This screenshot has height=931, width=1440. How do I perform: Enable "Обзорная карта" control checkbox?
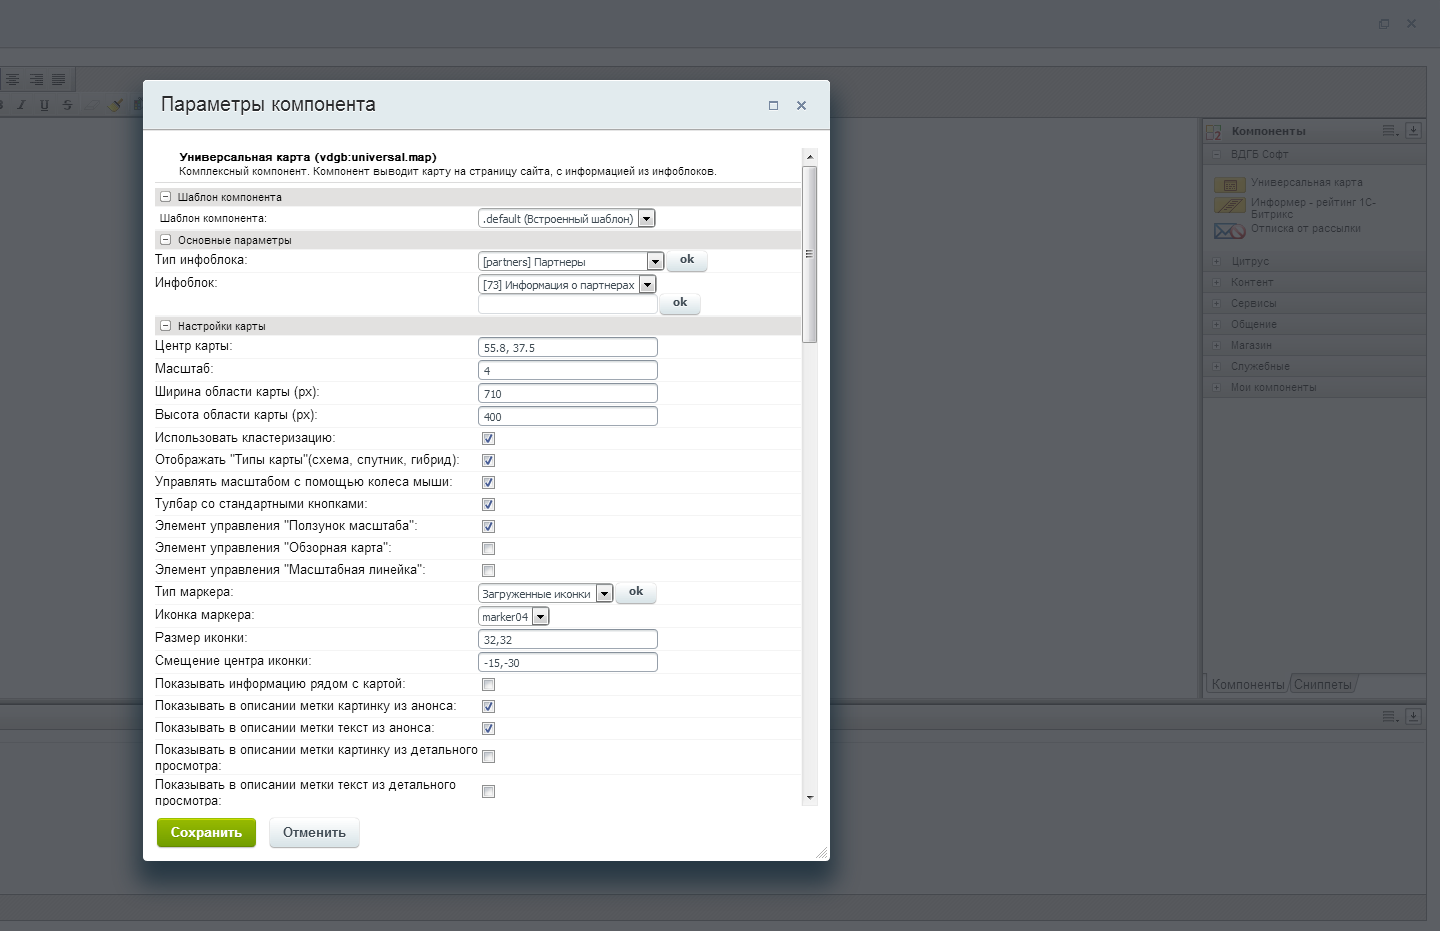click(488, 548)
